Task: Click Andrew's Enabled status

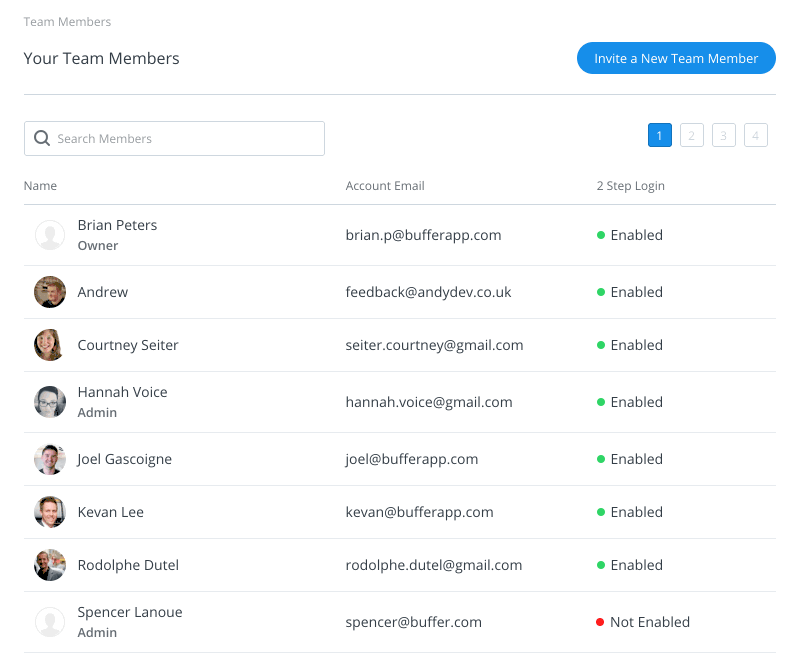Action: click(x=630, y=292)
